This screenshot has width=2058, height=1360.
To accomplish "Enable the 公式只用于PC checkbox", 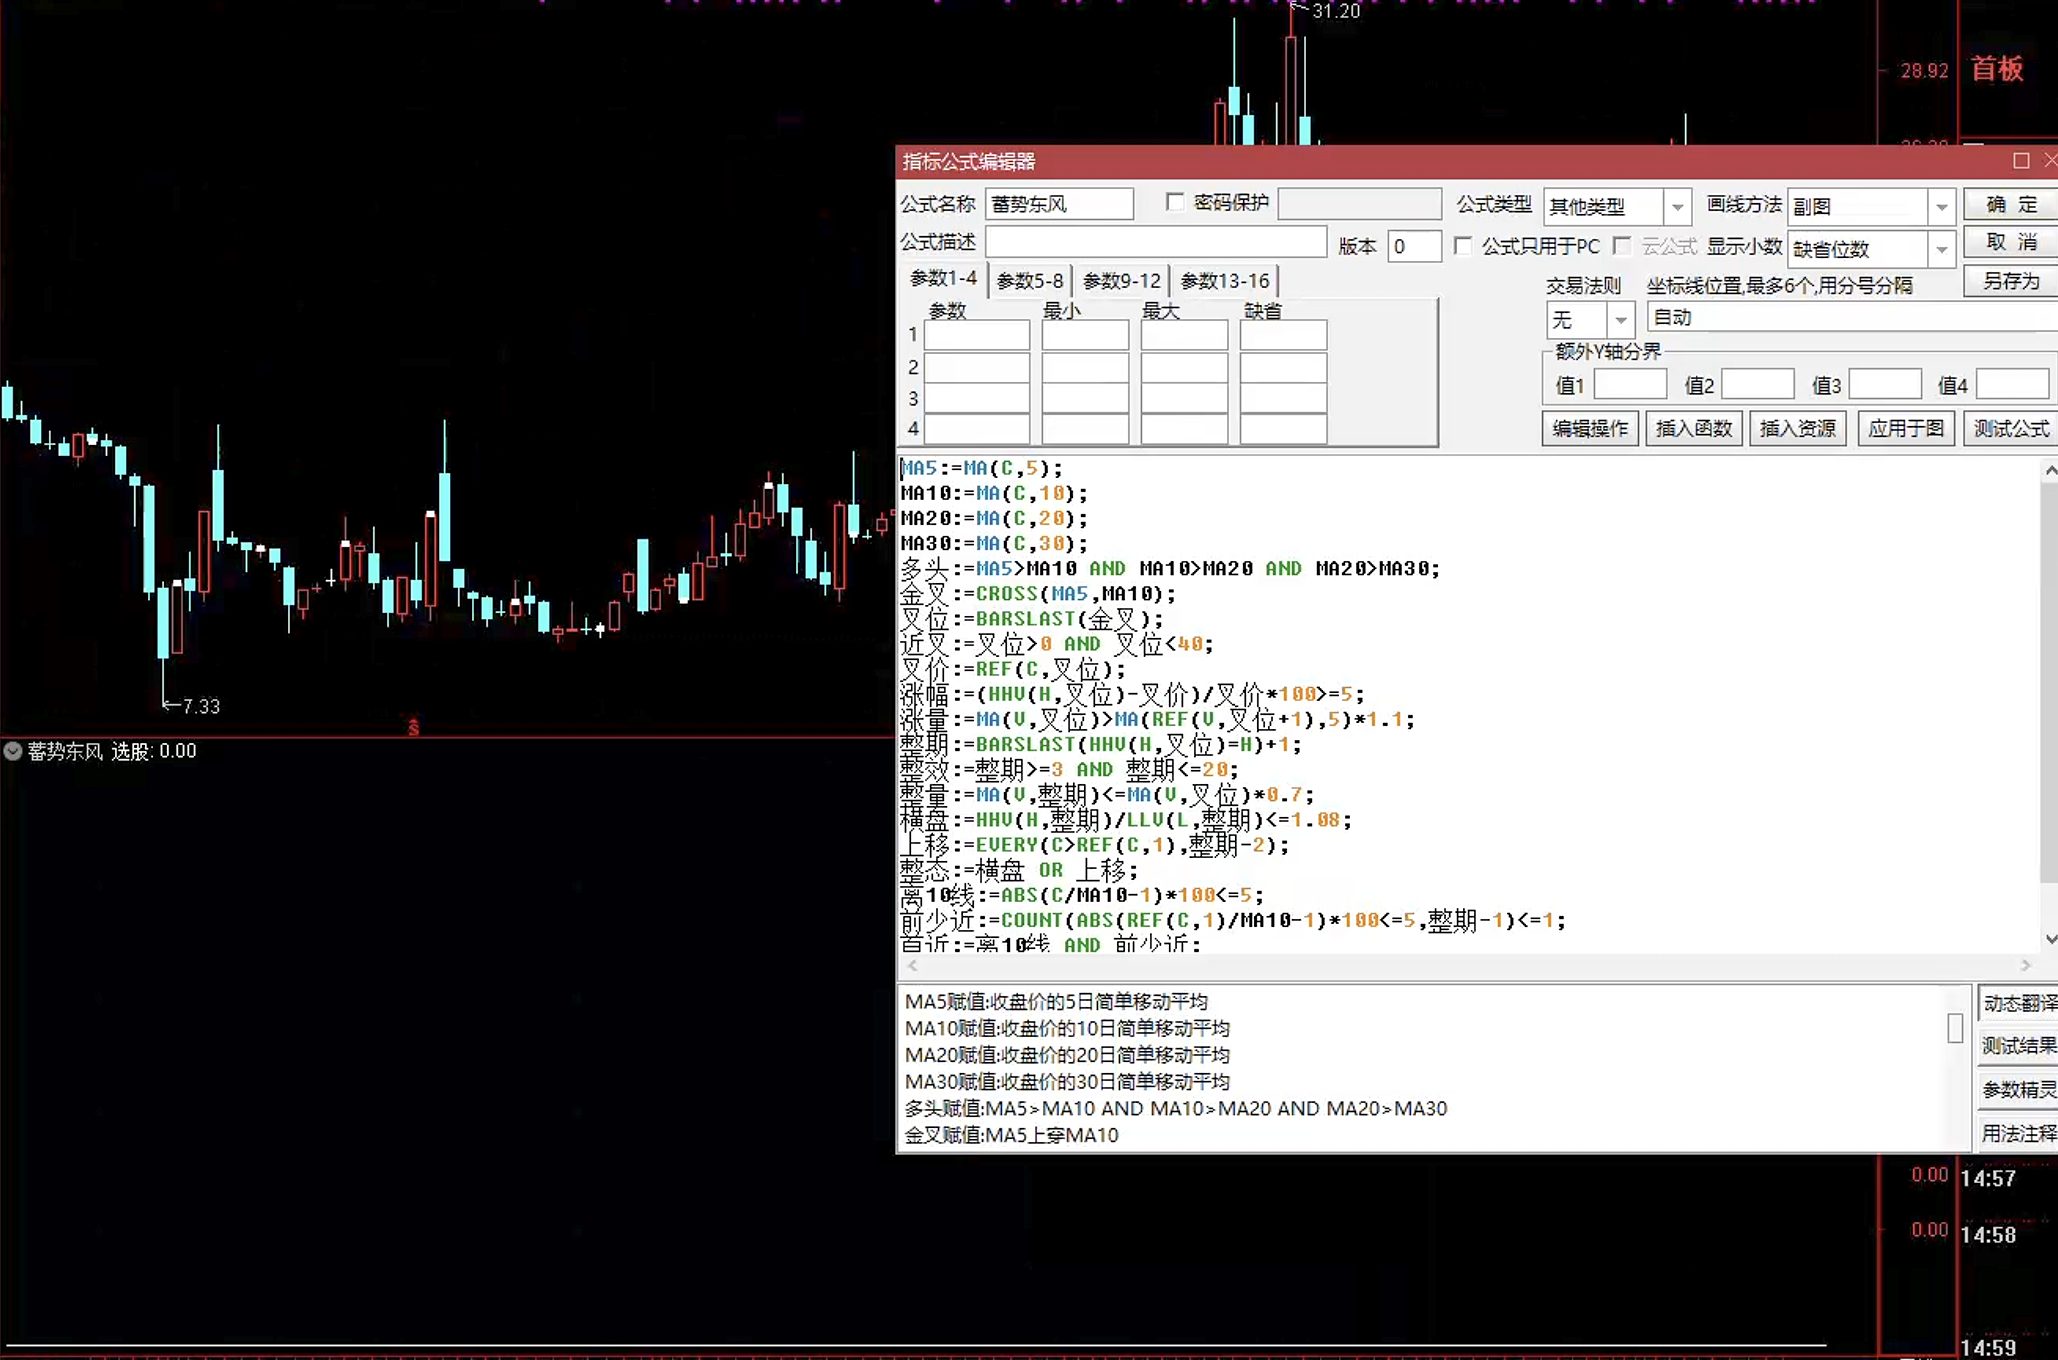I will click(x=1463, y=245).
